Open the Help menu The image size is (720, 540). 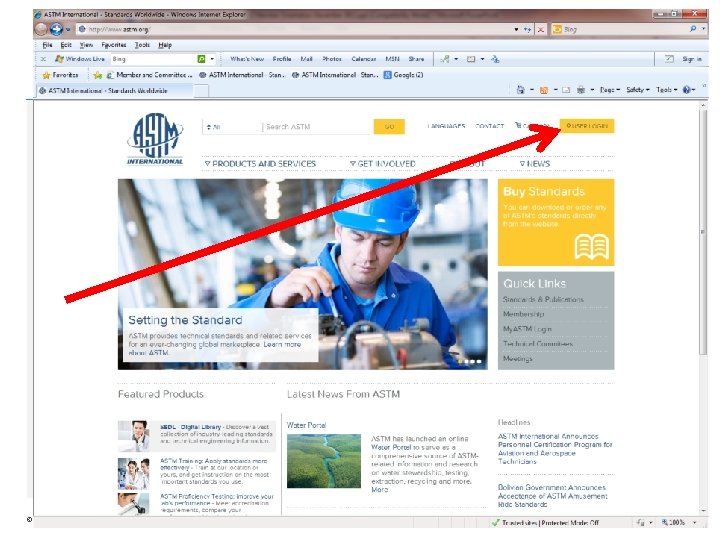[165, 45]
